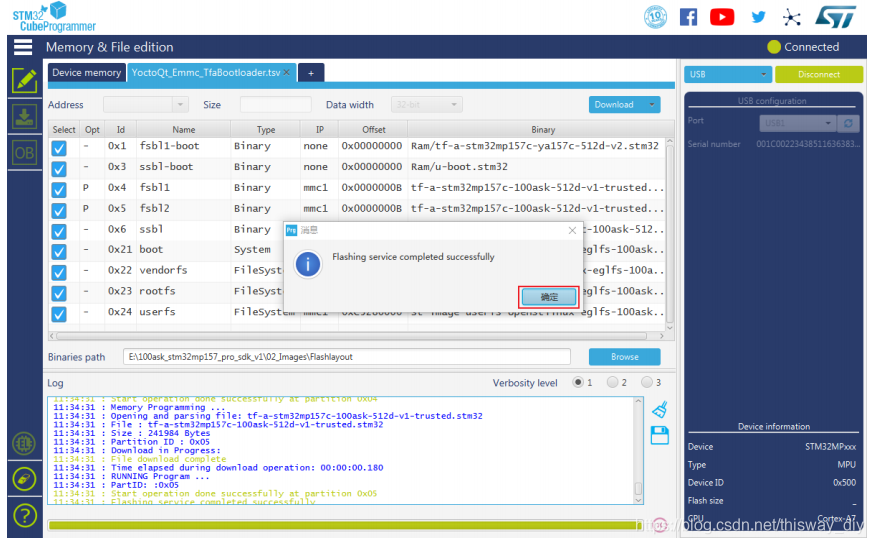Click the Binaries path input field
The height and width of the screenshot is (544, 874).
point(347,357)
